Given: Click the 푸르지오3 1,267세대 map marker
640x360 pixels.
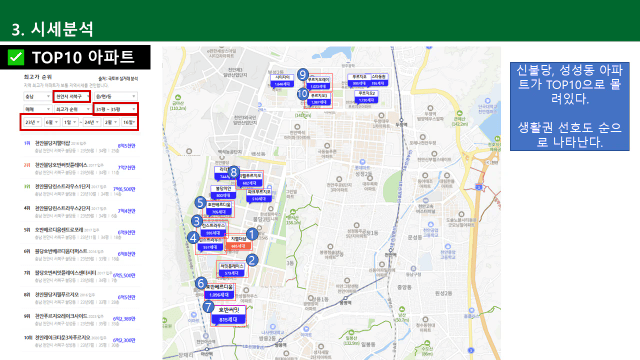Looking at the screenshot, I should click(x=319, y=99).
